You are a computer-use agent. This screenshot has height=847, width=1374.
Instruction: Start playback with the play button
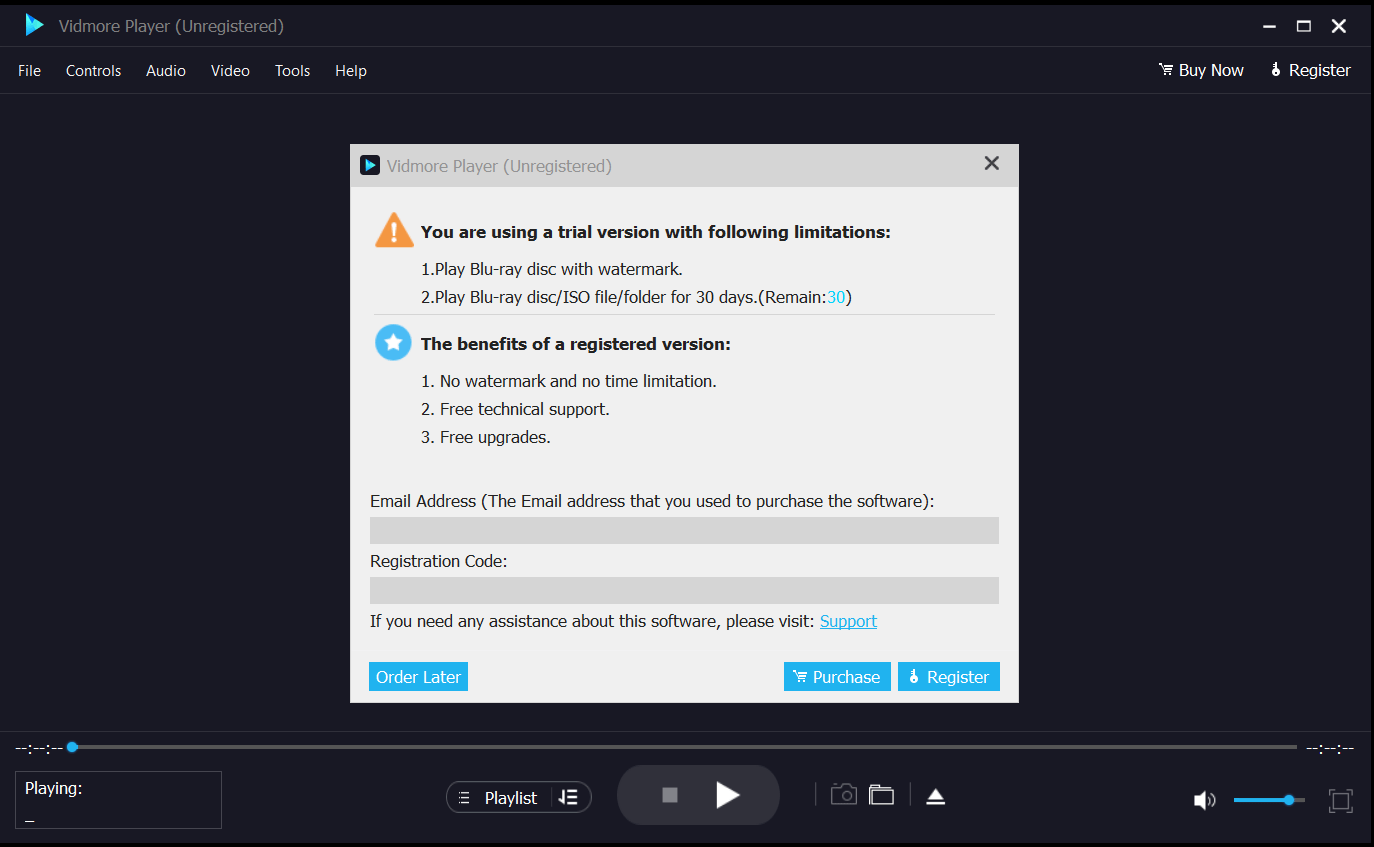click(x=728, y=795)
